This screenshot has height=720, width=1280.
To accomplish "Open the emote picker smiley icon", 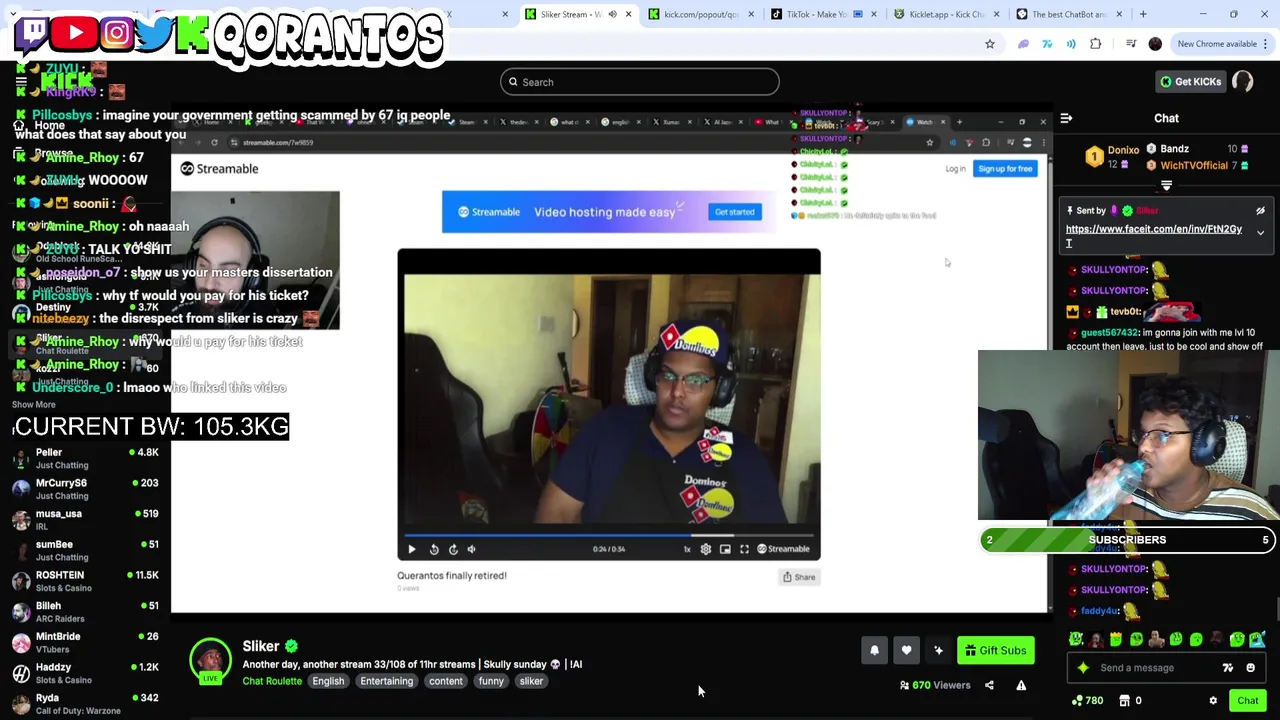I will [x=1250, y=668].
